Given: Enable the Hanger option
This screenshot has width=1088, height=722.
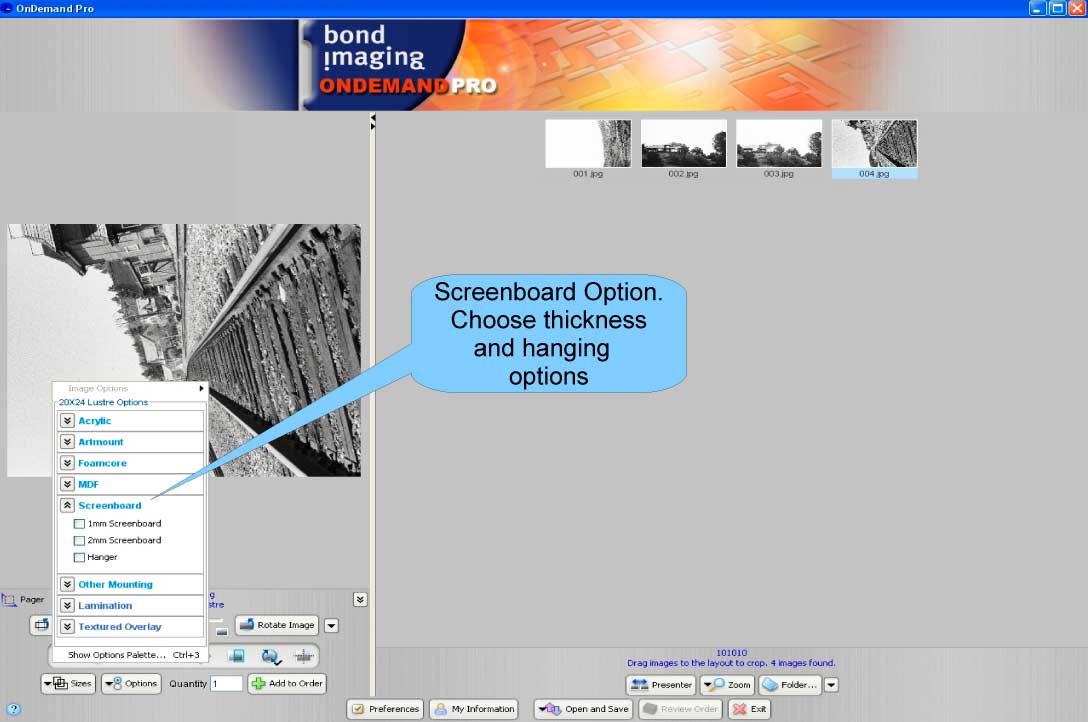Looking at the screenshot, I should pyautogui.click(x=78, y=557).
